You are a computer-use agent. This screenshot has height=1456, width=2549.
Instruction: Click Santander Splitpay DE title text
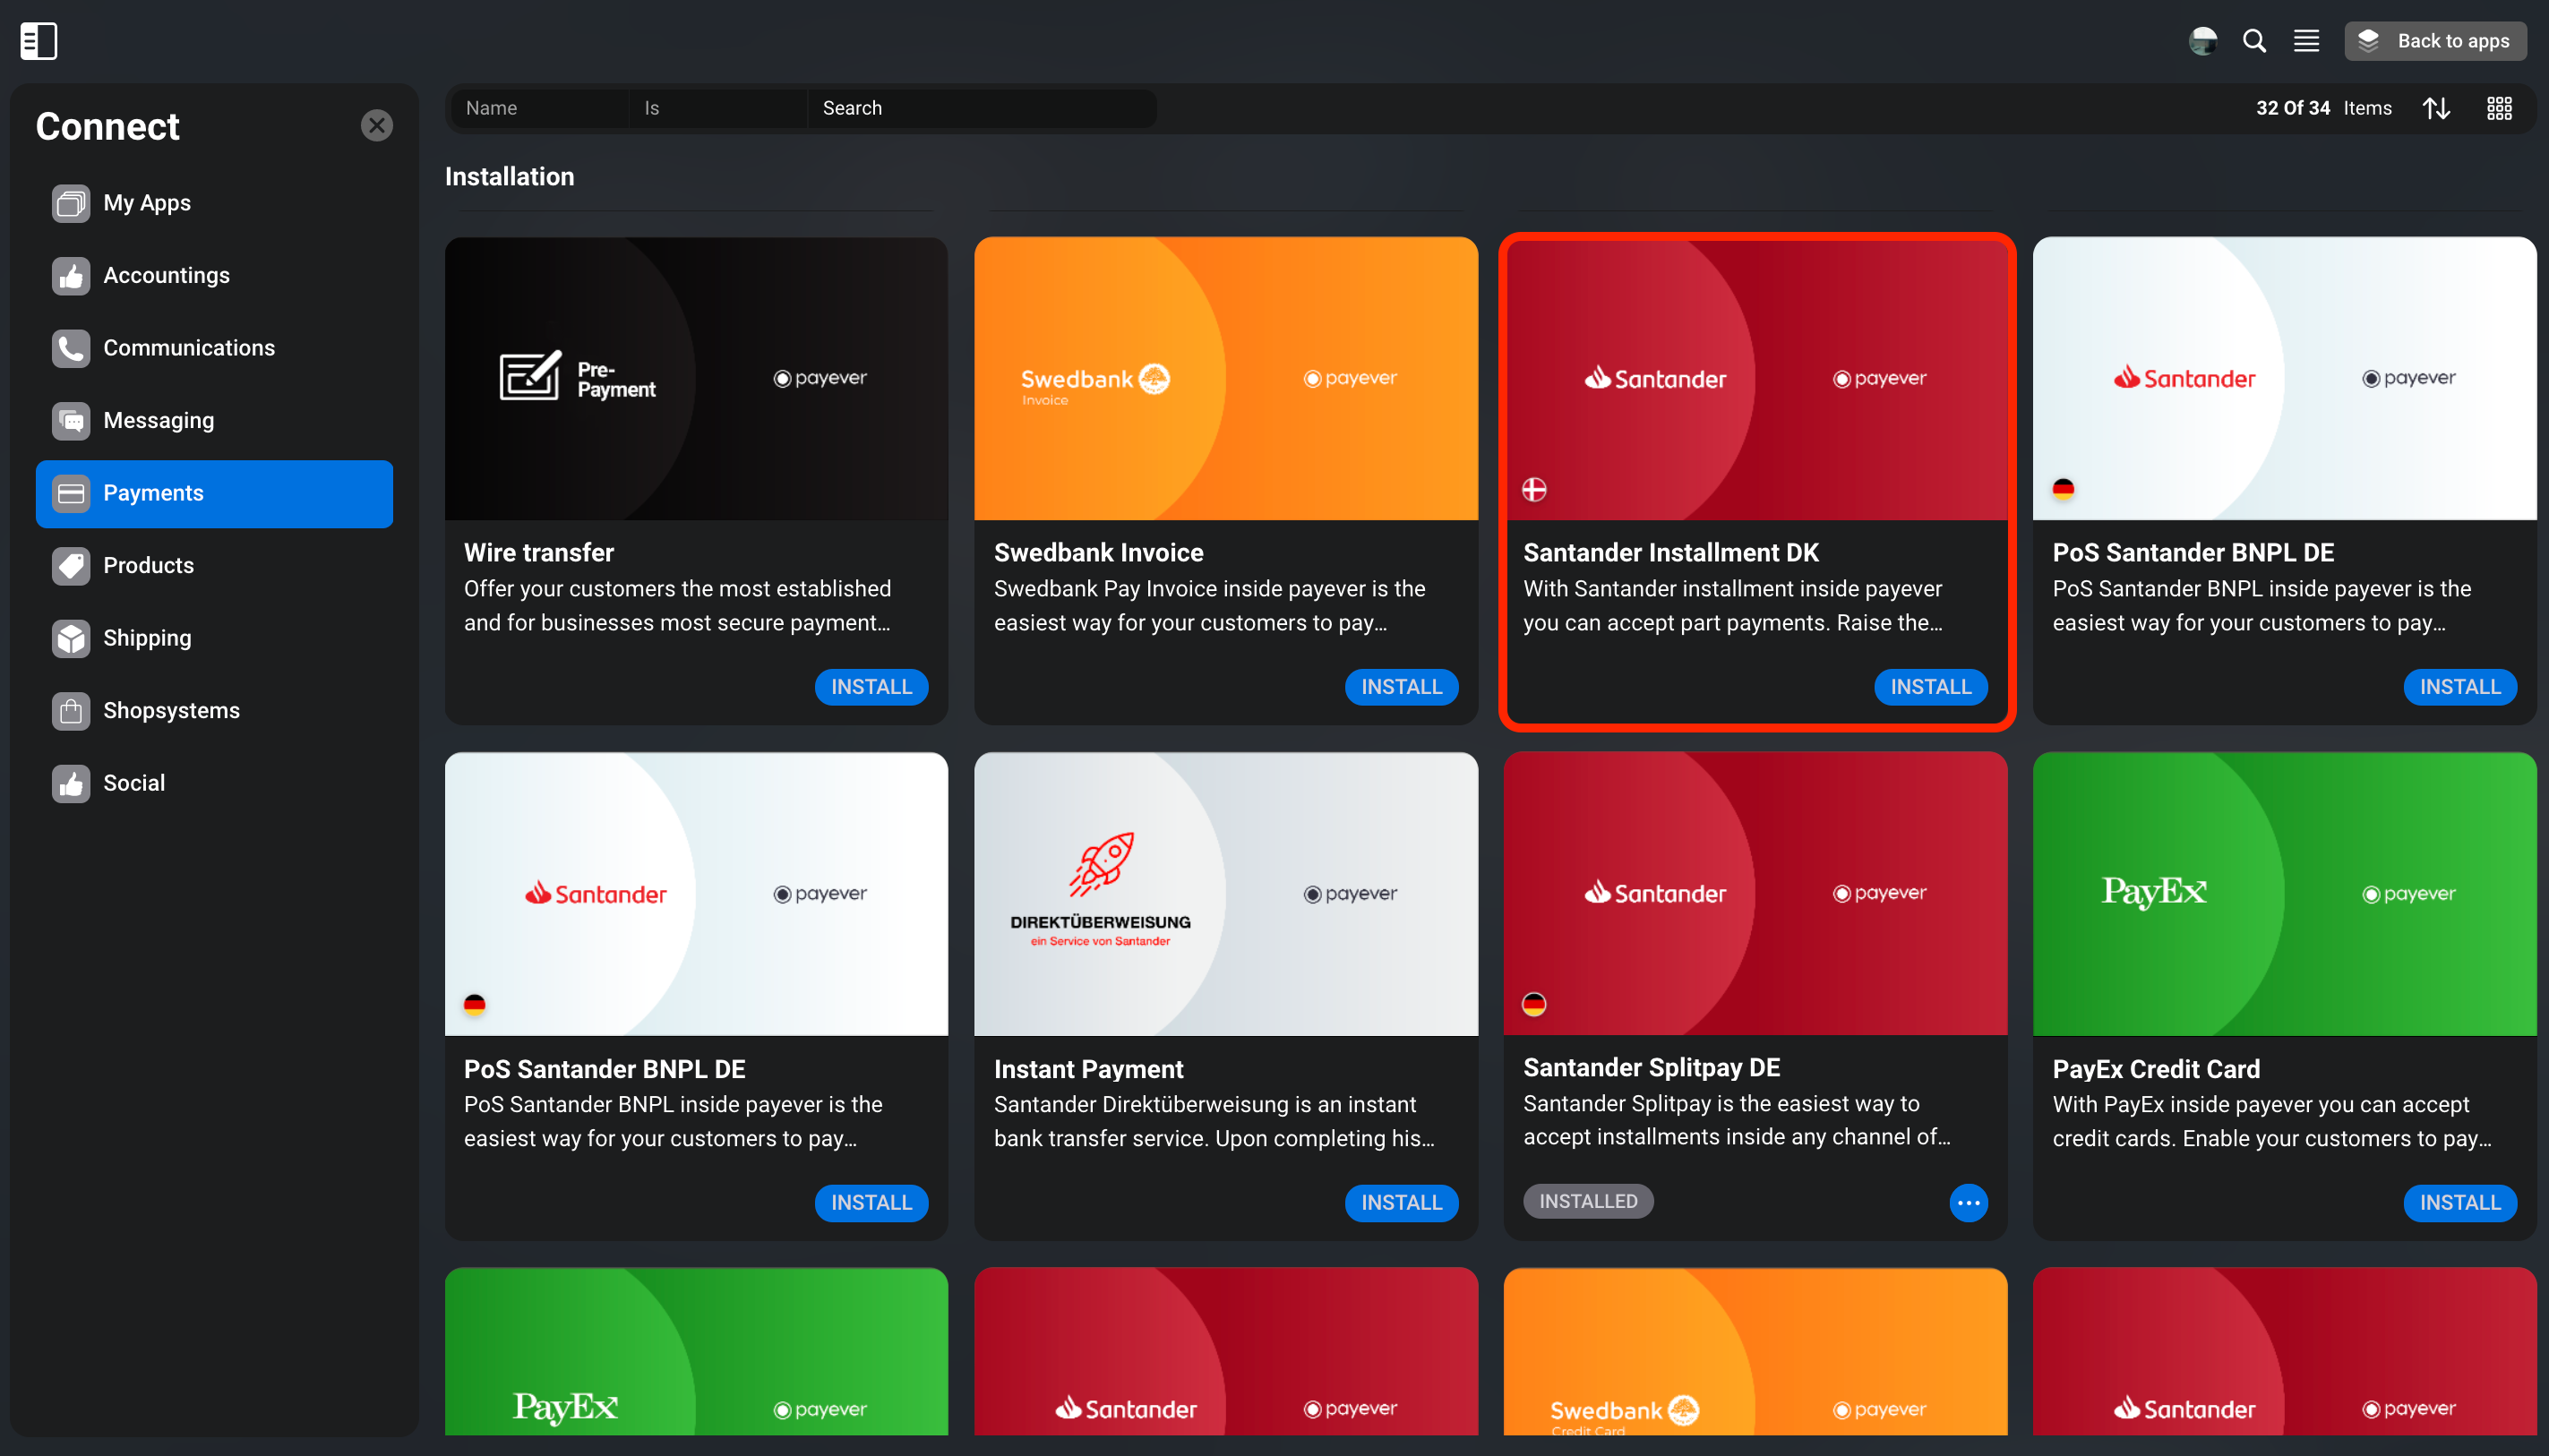tap(1651, 1067)
